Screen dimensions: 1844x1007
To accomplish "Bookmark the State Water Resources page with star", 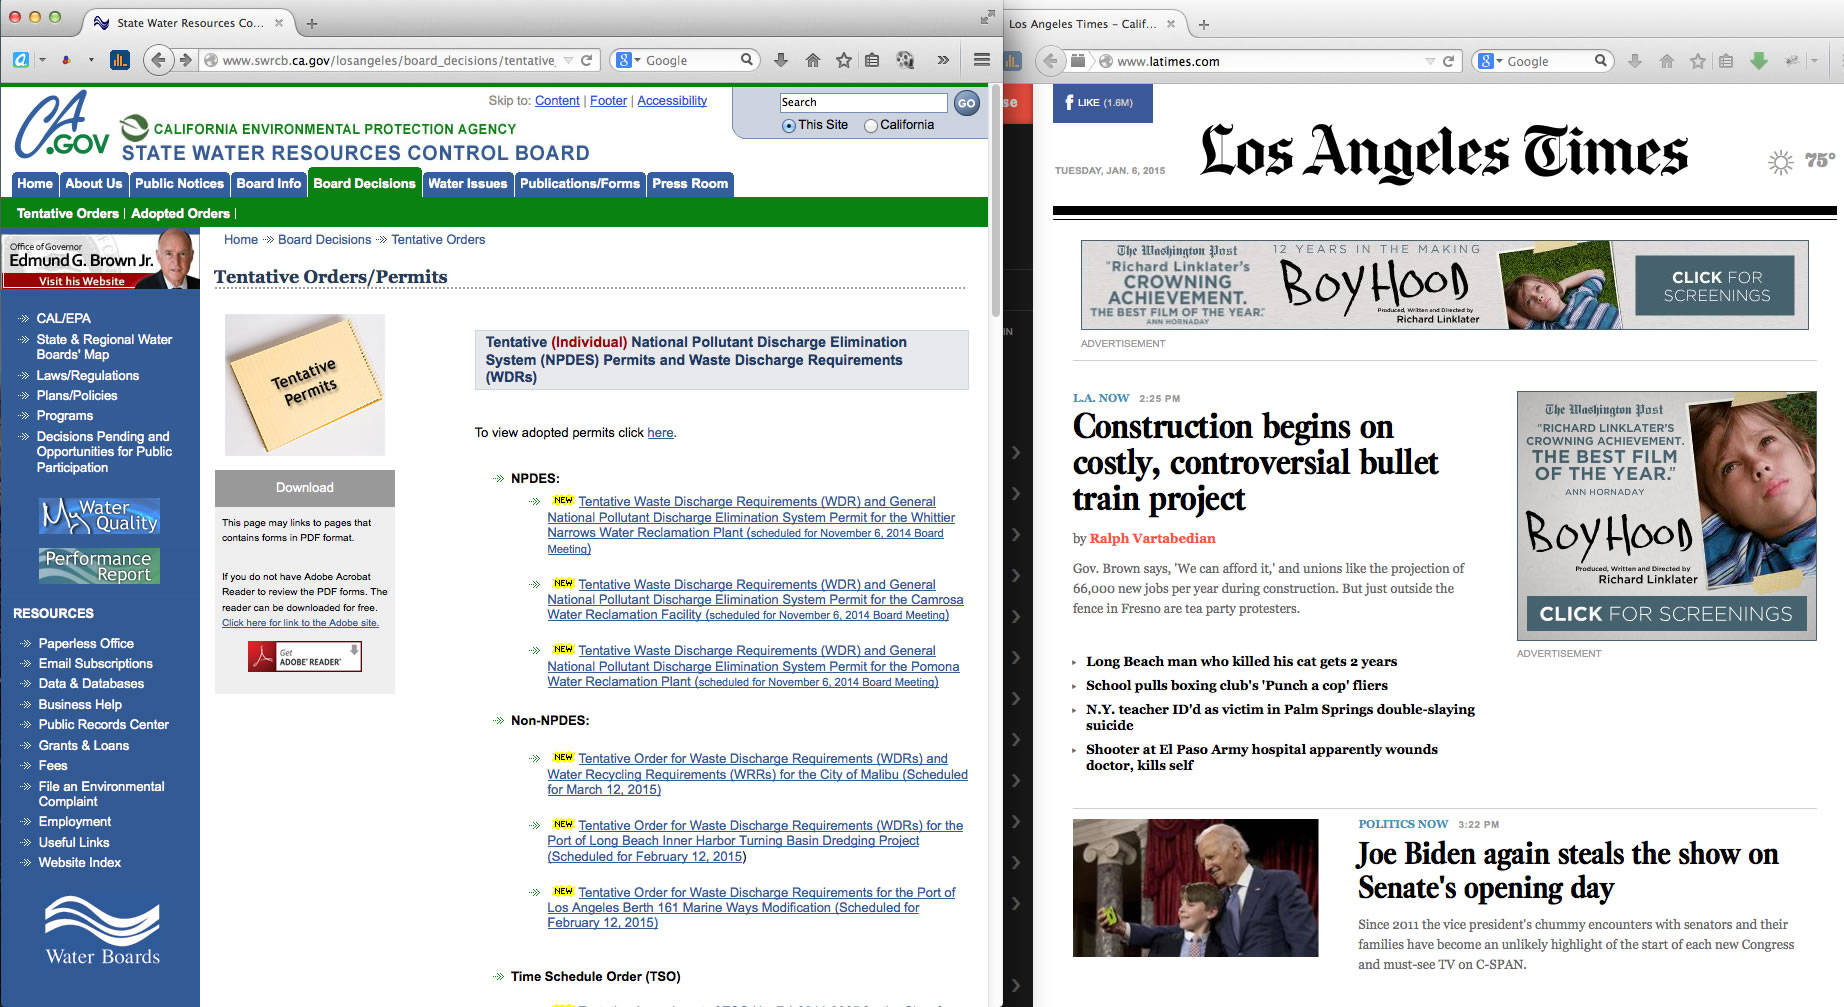I will (x=844, y=60).
